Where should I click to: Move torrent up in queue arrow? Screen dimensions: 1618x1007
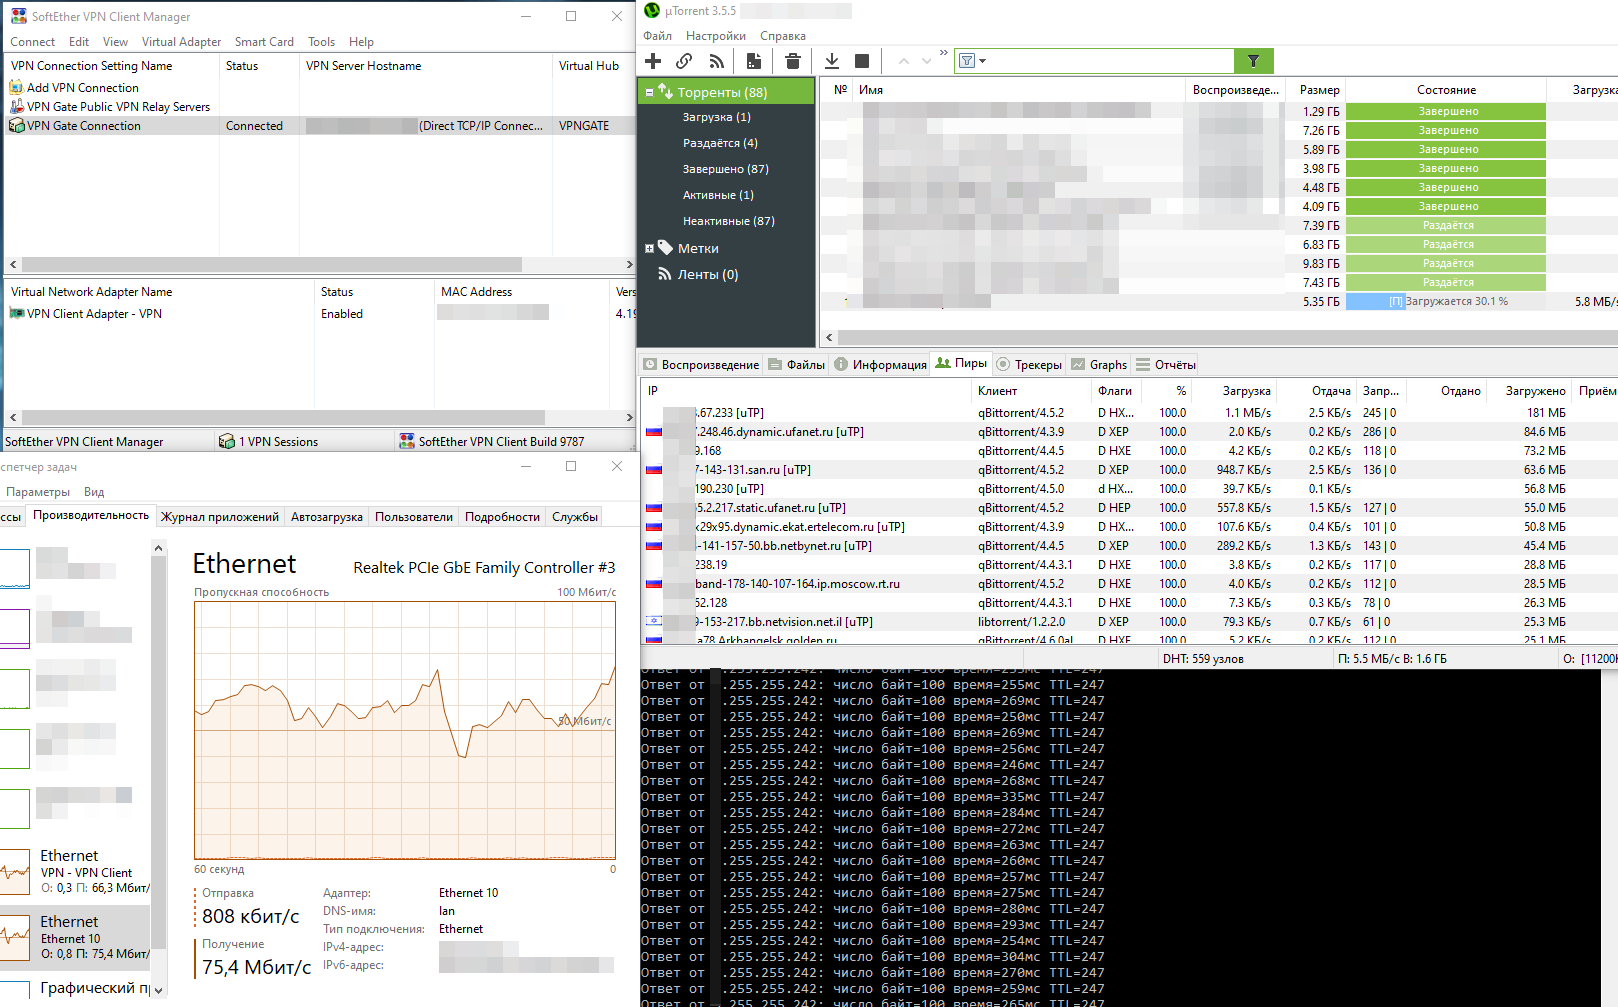(x=904, y=61)
